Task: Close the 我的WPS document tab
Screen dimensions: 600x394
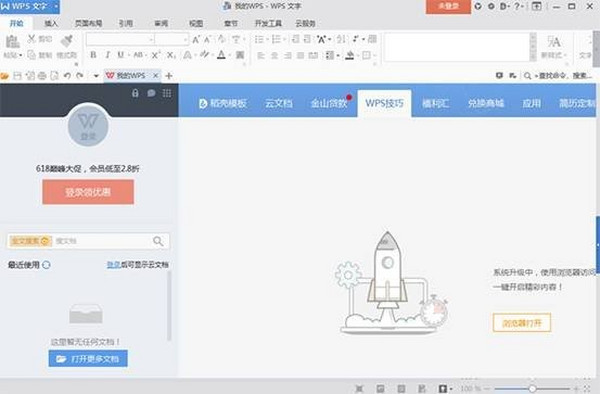Action: tap(156, 76)
